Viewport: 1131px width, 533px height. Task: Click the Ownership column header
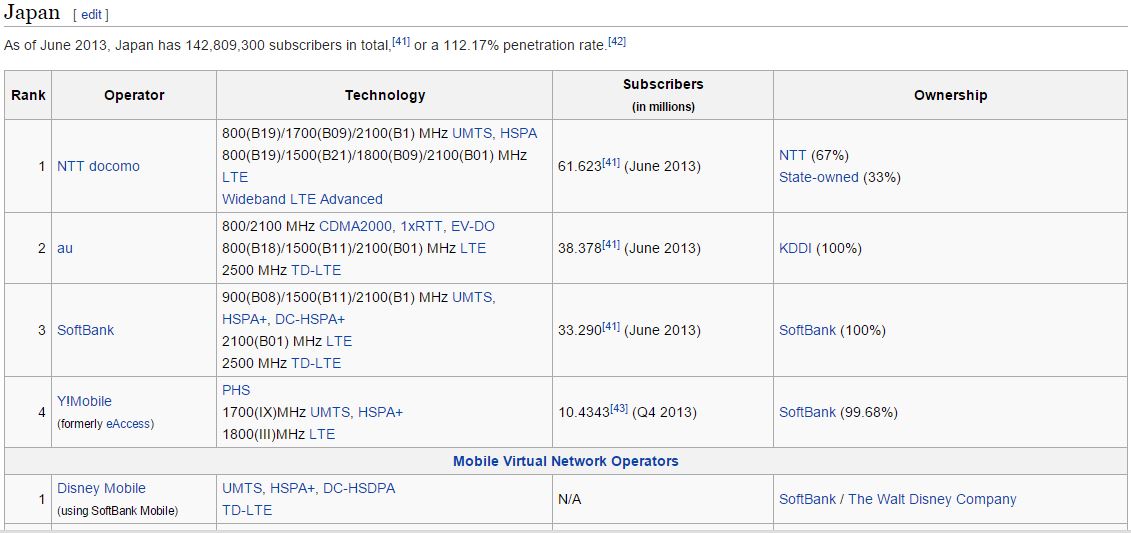coord(950,95)
